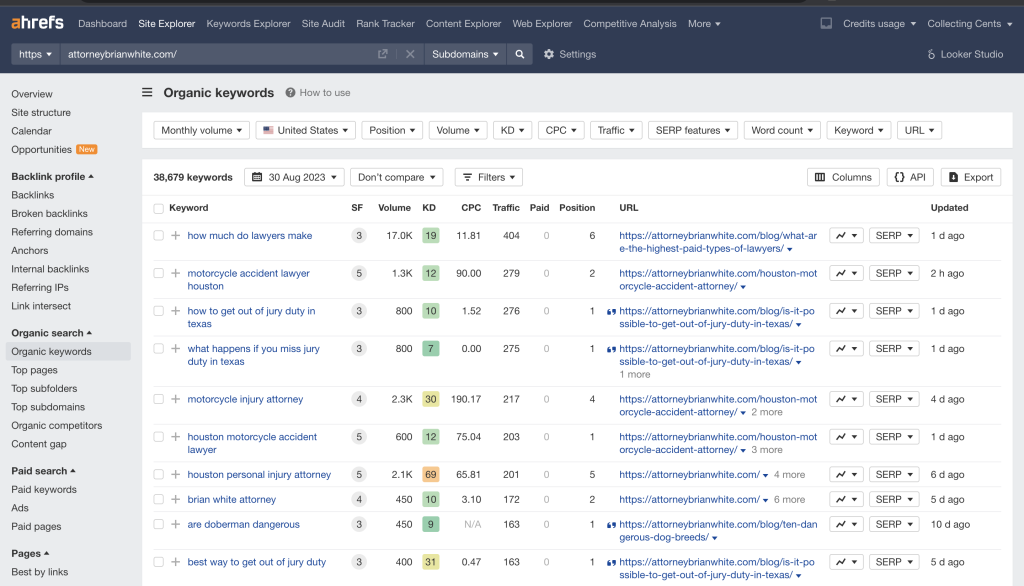1024x586 pixels.
Task: Open Top pages in the sidebar
Action: click(x=34, y=370)
